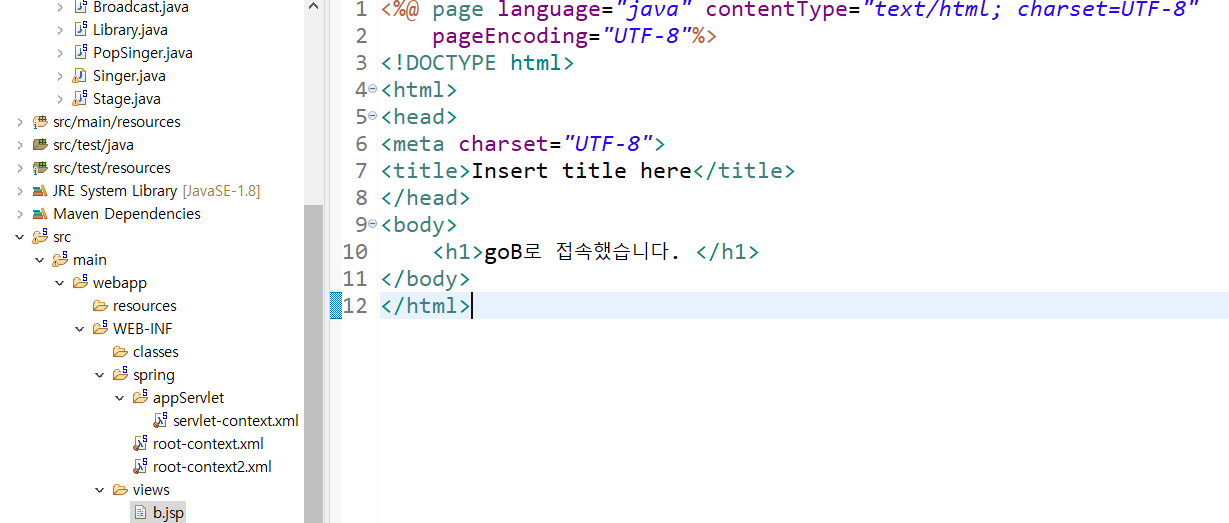Click the closing body tag on line 11
The height and width of the screenshot is (523, 1229).
coord(426,279)
